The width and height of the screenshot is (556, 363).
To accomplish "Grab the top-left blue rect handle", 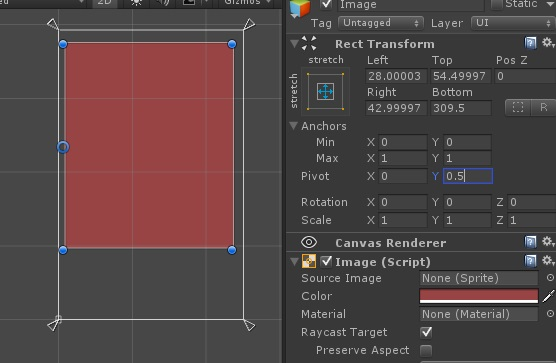I will pos(63,44).
